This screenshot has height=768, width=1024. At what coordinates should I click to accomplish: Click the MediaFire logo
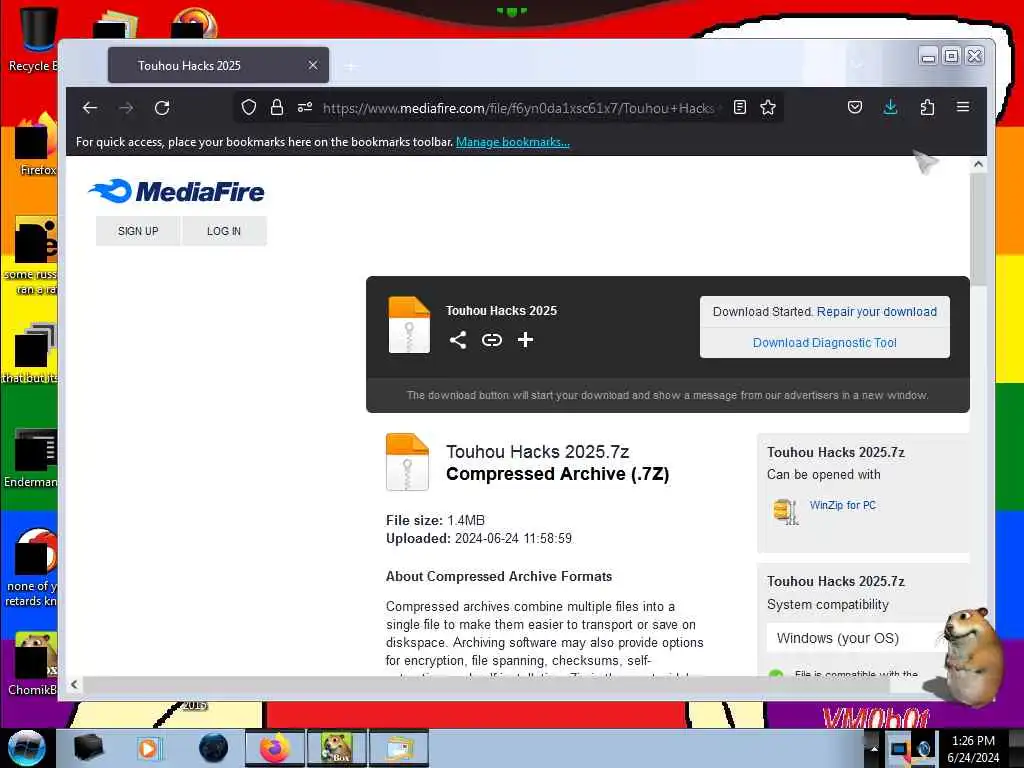point(176,191)
